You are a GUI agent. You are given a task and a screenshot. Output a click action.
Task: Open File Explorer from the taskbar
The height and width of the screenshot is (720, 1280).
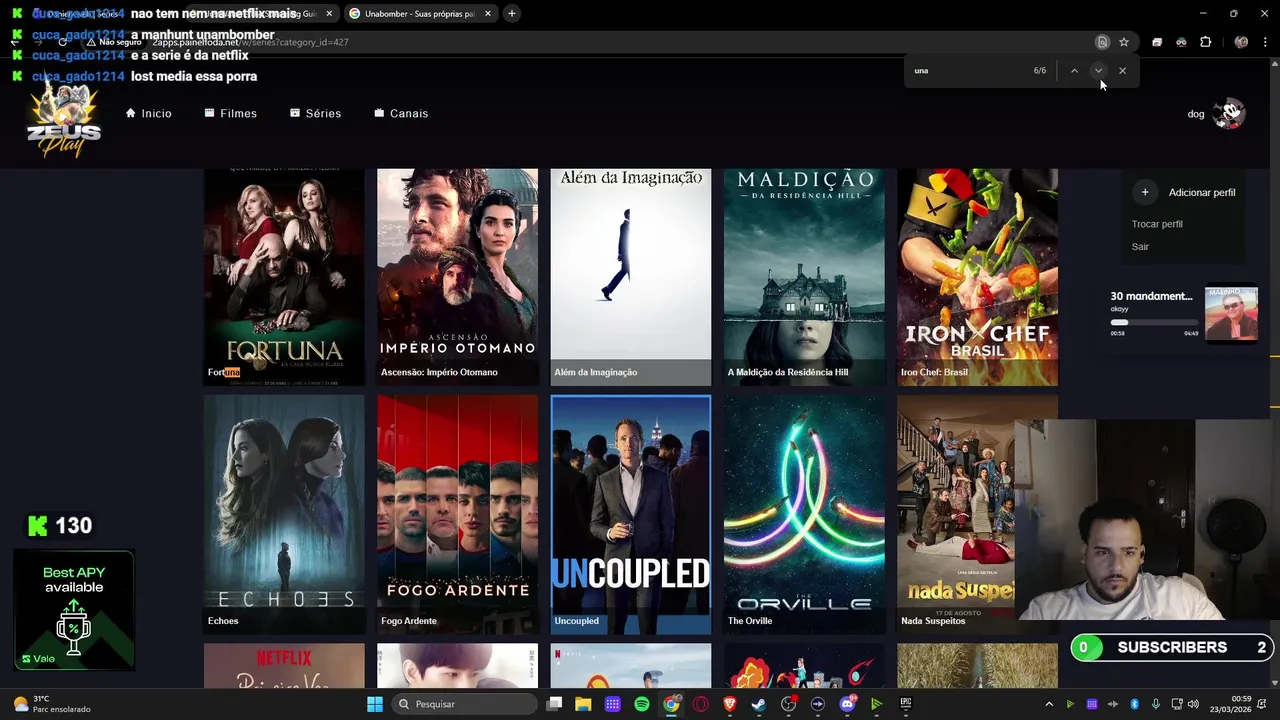[583, 704]
